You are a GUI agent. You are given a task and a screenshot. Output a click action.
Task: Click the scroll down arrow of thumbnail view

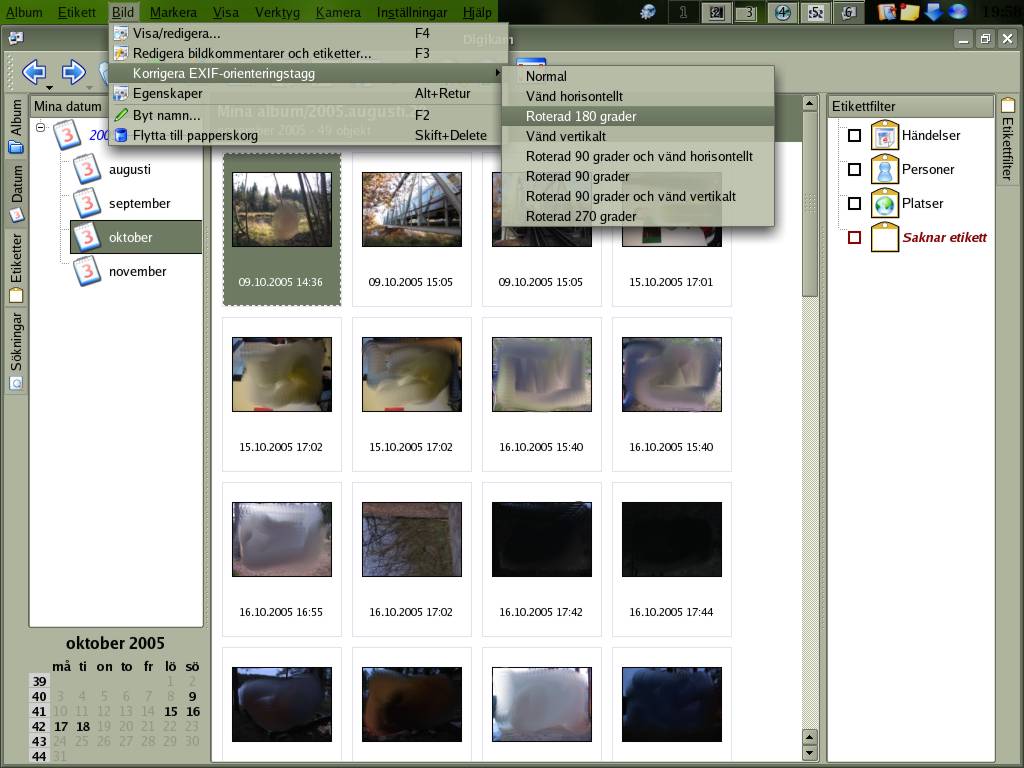tap(809, 752)
